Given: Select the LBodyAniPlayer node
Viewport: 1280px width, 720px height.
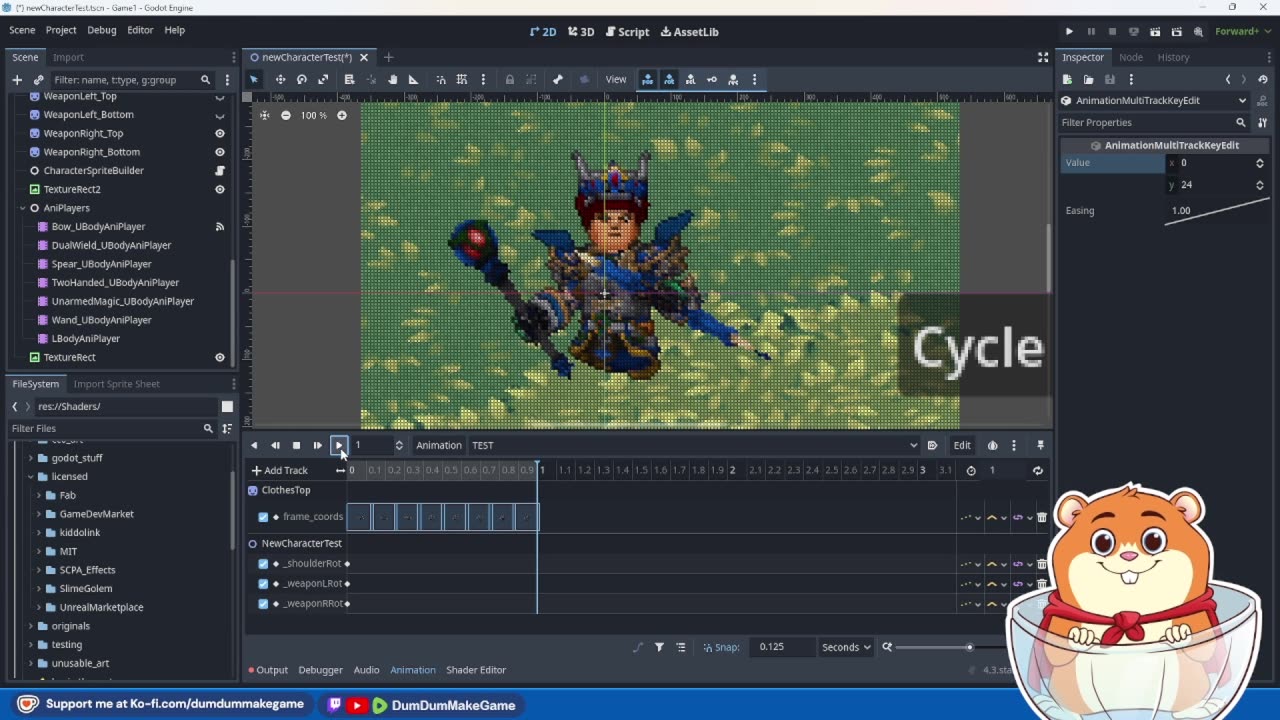Looking at the screenshot, I should click(x=85, y=339).
